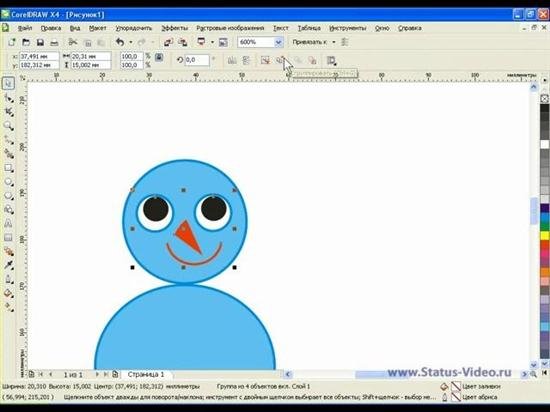Open the Welcome screen icon
Image resolution: width=550 pixels, height=412 pixels.
pos(223,42)
